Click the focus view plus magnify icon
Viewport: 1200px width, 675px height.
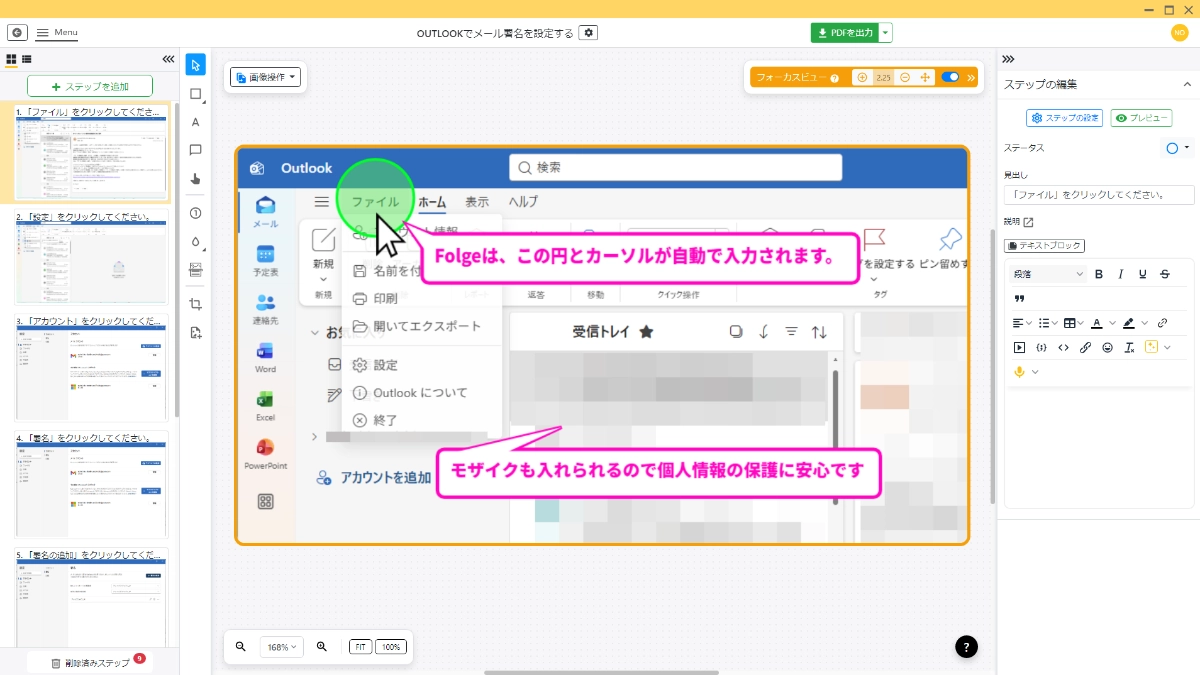point(862,77)
